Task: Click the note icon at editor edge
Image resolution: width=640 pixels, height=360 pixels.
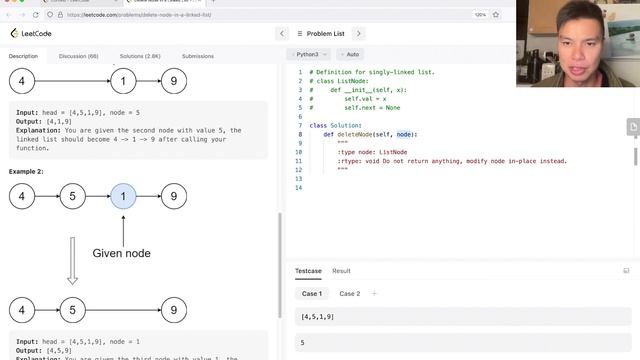Action: point(633,127)
